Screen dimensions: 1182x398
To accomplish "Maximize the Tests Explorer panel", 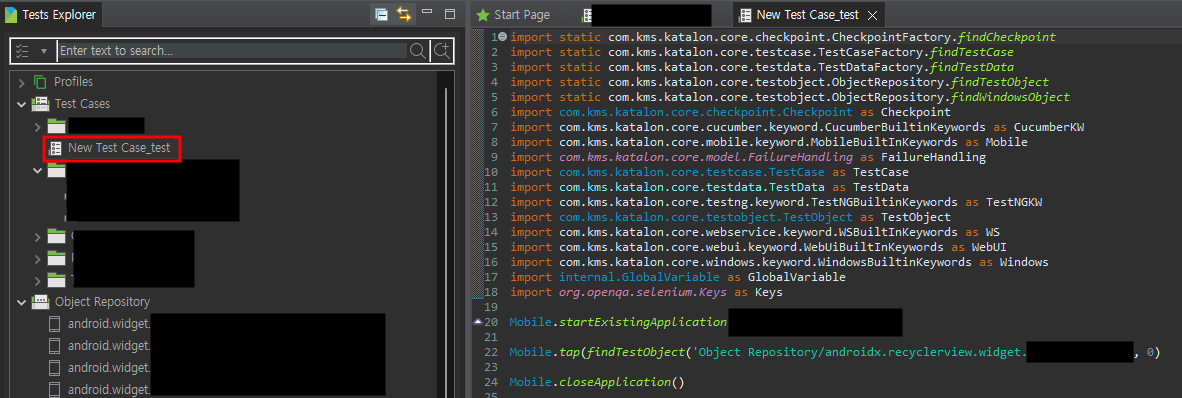I will click(450, 14).
